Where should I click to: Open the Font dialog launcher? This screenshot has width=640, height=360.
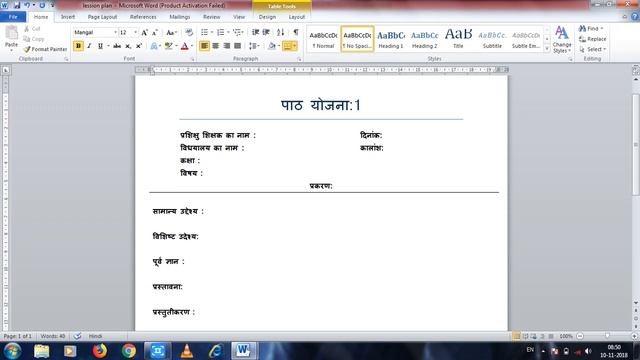point(192,59)
